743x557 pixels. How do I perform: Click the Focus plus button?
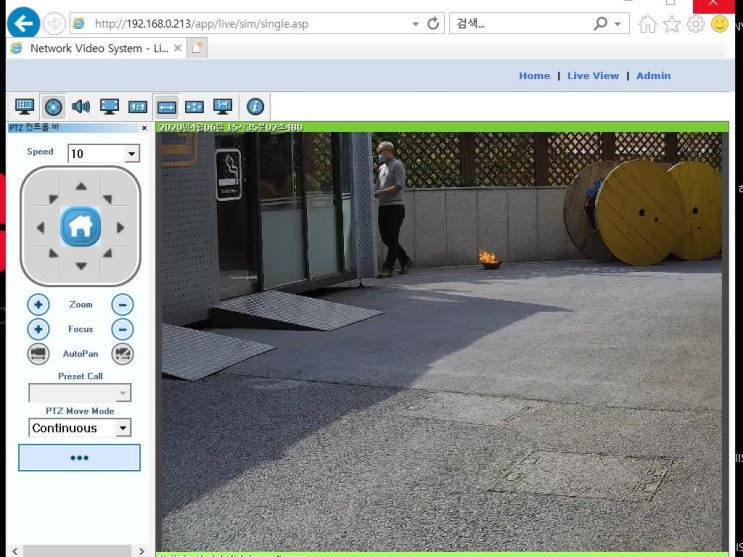click(x=38, y=329)
